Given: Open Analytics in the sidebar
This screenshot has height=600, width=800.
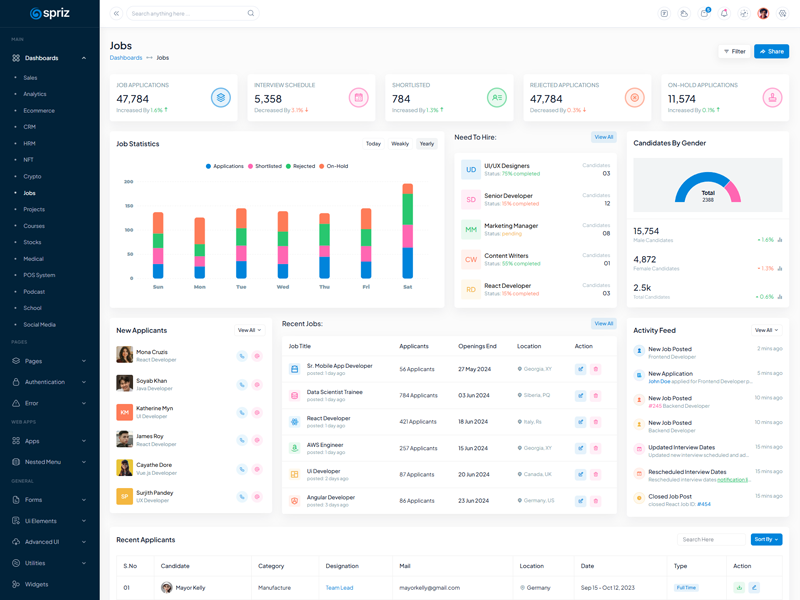Looking at the screenshot, I should click(x=35, y=94).
